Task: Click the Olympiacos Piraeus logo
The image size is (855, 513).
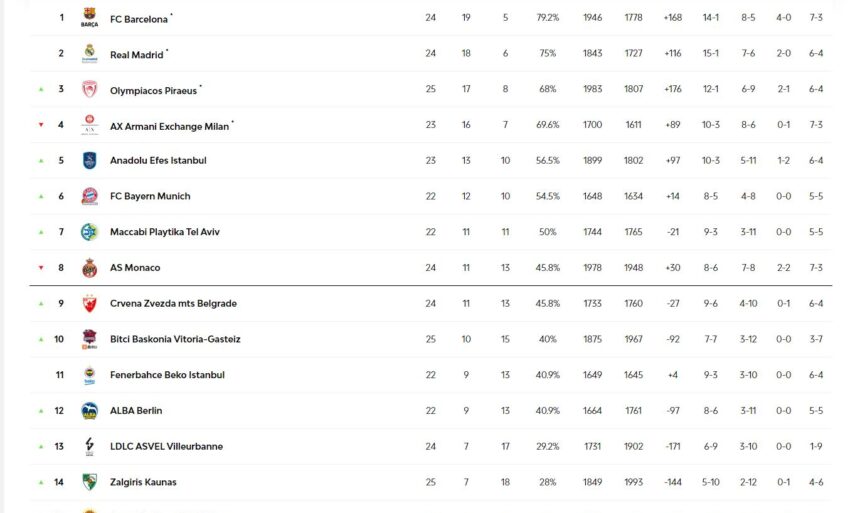Action: [90, 89]
